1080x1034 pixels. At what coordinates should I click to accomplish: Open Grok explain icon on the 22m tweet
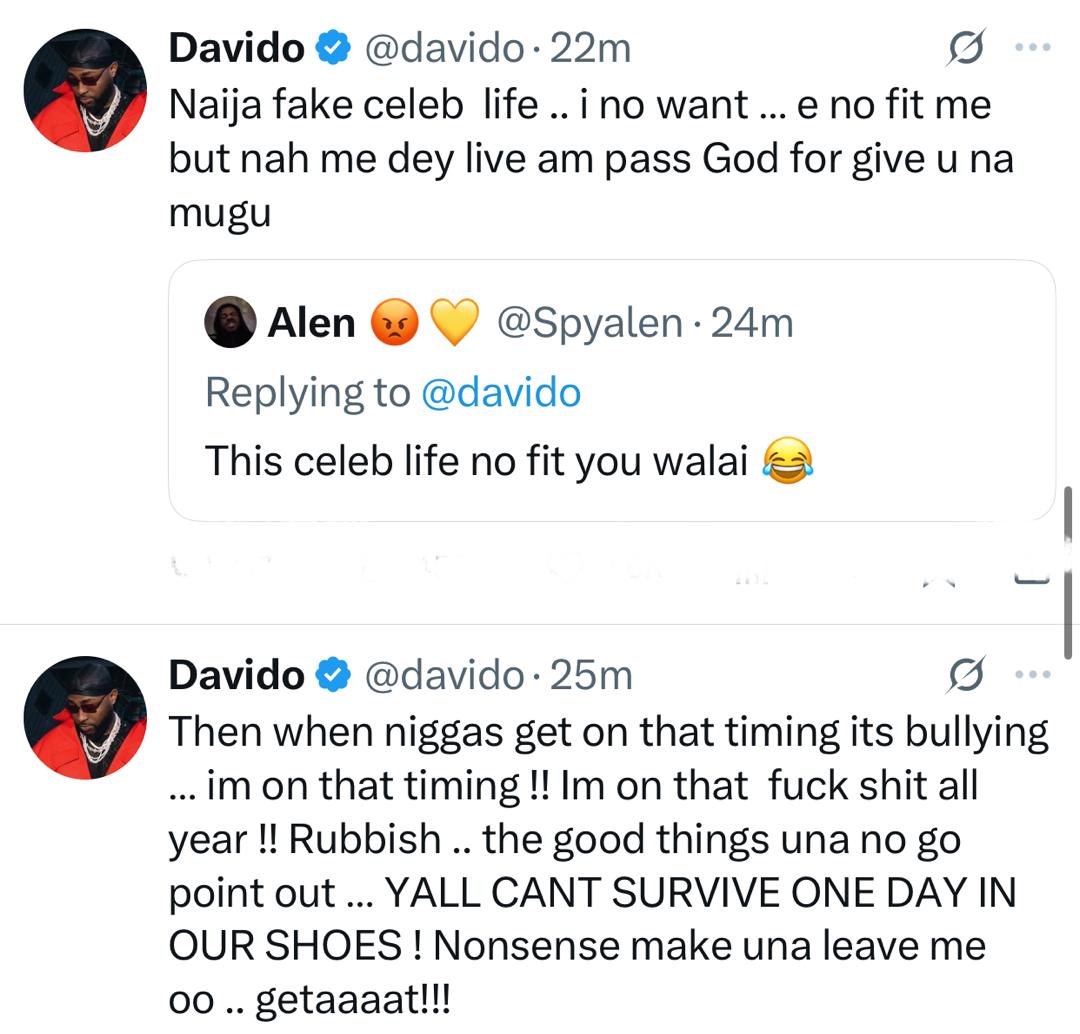(967, 48)
